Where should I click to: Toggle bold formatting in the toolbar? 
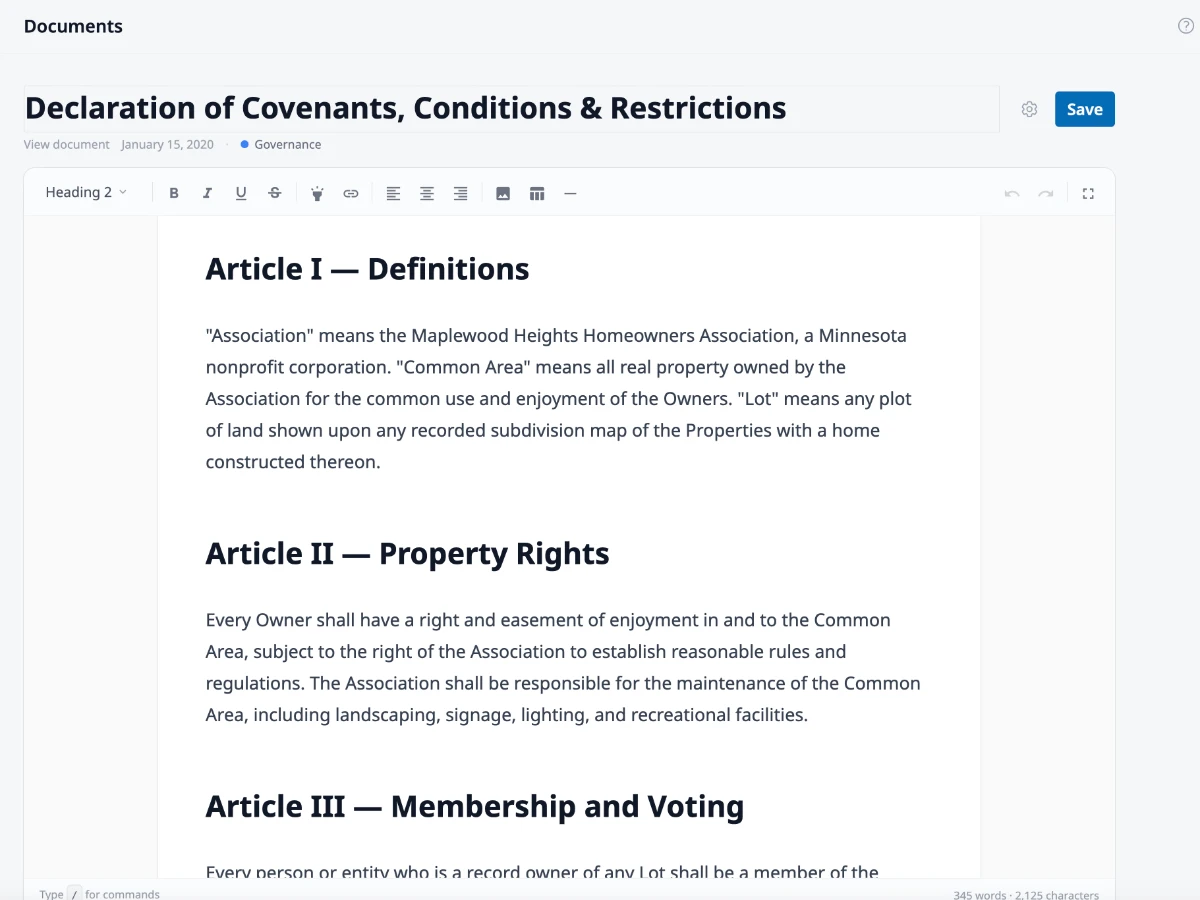[x=174, y=193]
